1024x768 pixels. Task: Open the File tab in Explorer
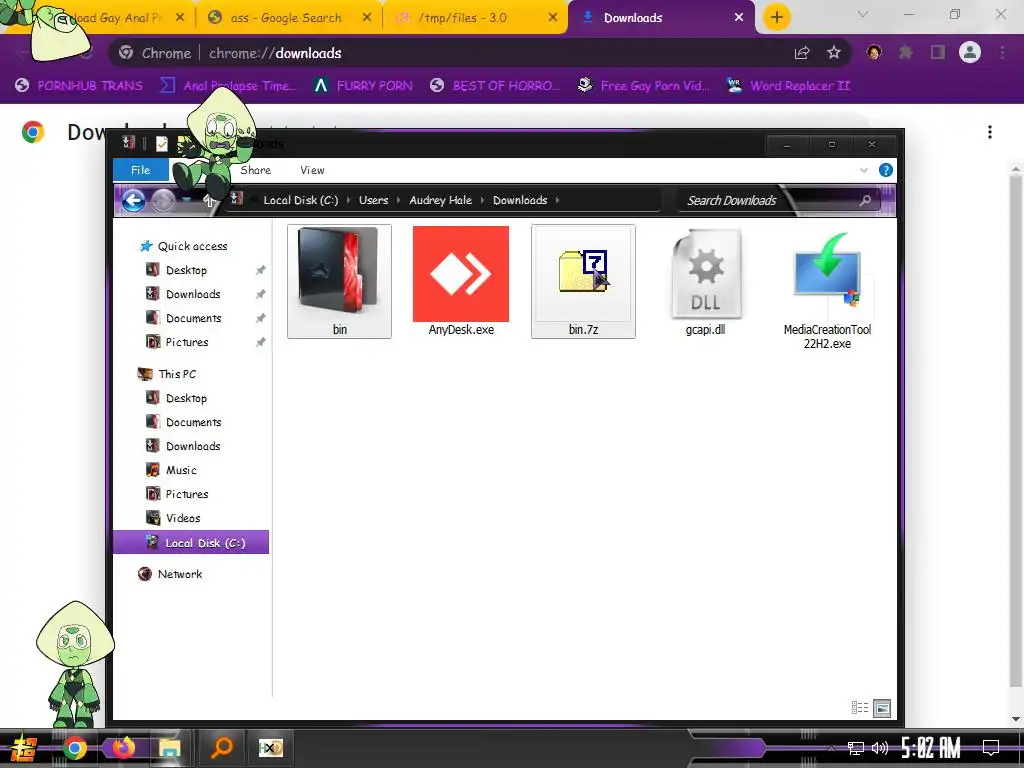pyautogui.click(x=140, y=170)
